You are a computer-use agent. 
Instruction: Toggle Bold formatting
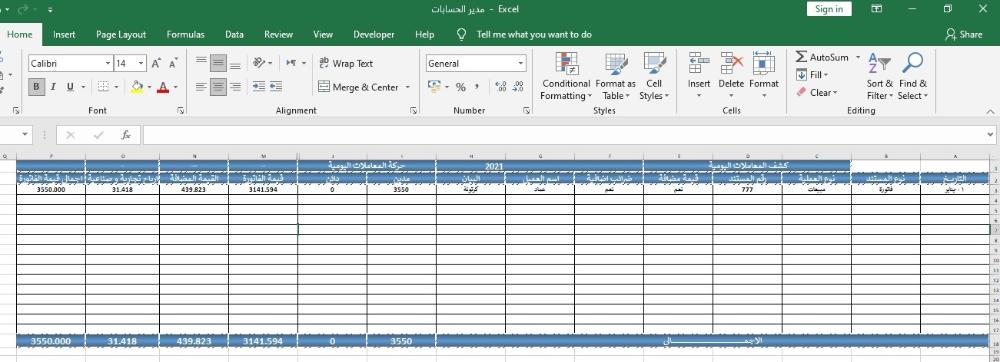(36, 87)
